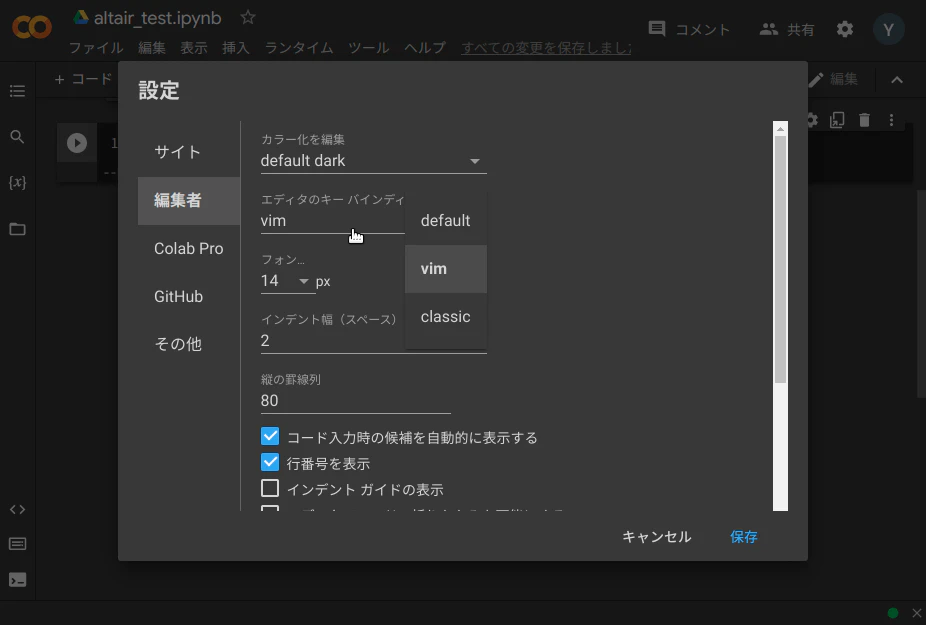Select the Colab Pro settings tab

point(189,249)
